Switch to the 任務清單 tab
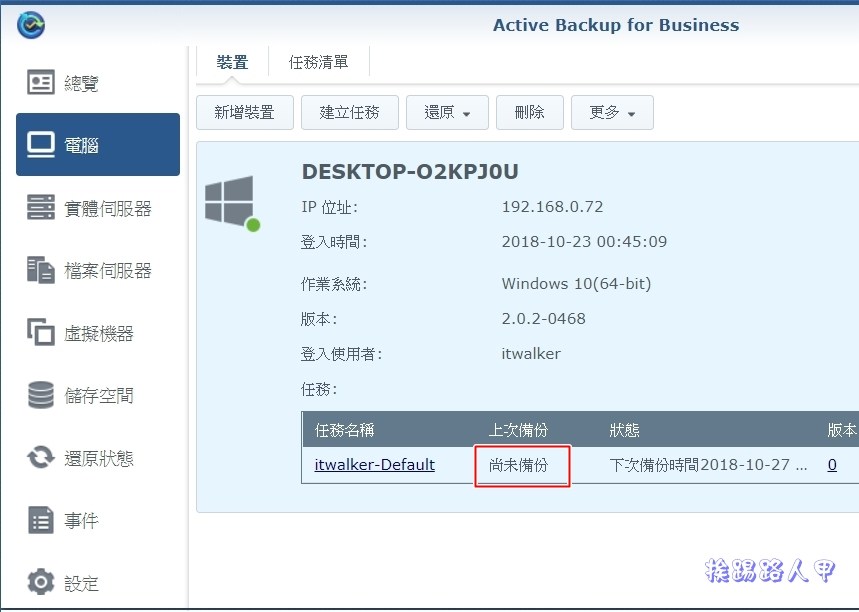 point(318,62)
